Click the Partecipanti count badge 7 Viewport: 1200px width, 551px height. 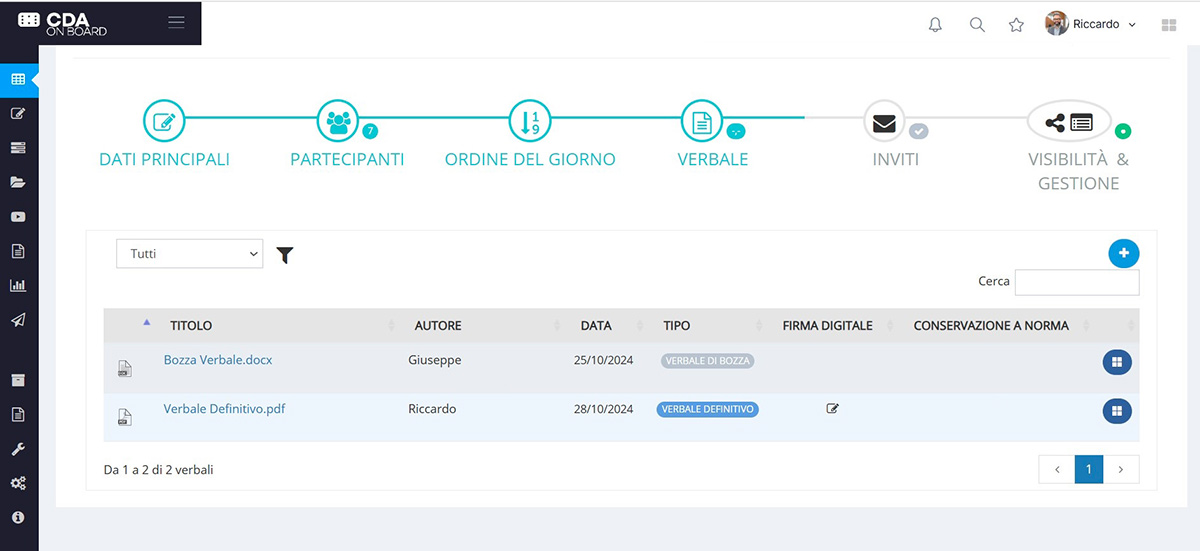click(x=370, y=131)
